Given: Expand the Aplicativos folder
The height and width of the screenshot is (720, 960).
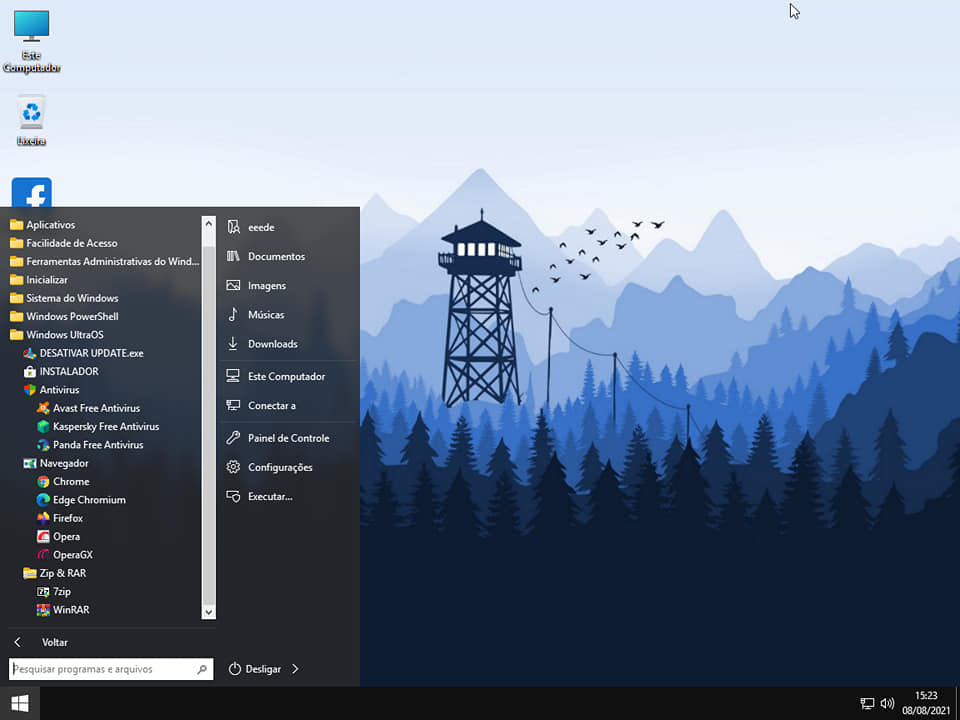Looking at the screenshot, I should point(43,225).
